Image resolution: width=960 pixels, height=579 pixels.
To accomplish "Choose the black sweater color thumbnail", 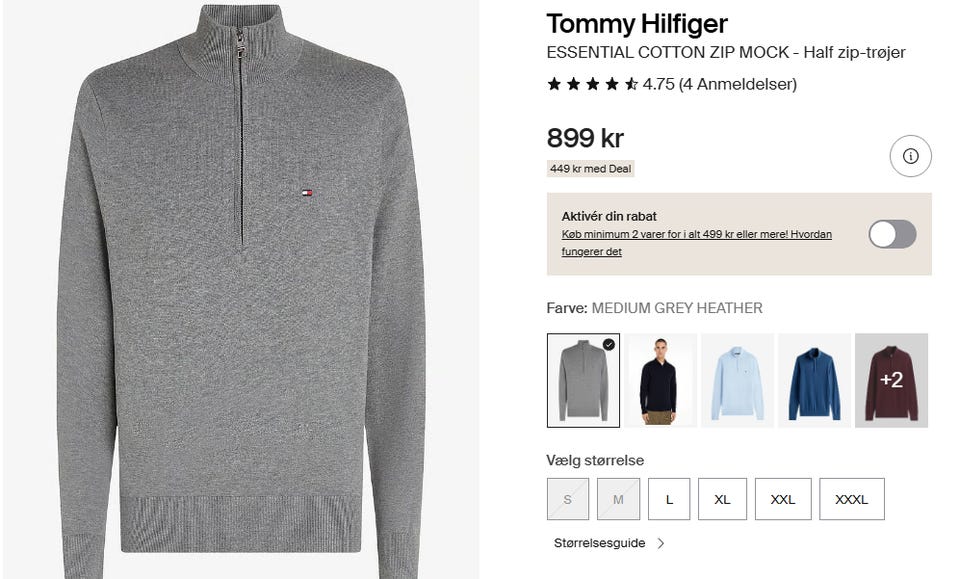I will tap(660, 380).
